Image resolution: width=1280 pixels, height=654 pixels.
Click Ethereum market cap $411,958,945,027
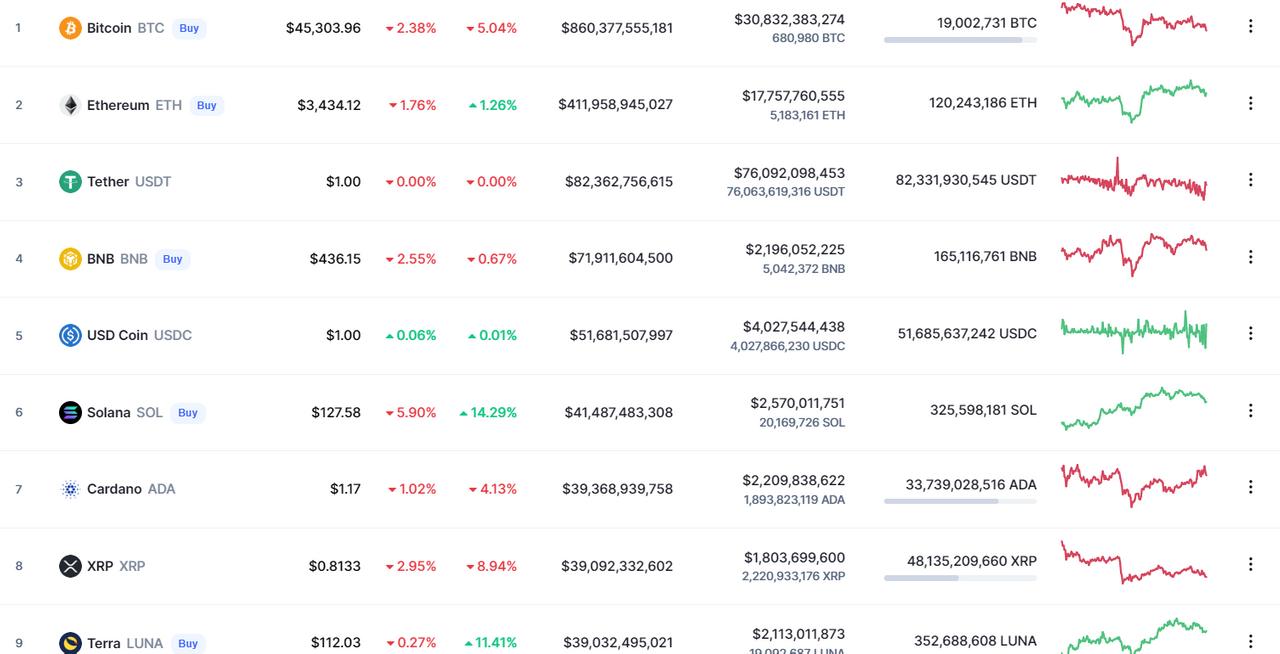pyautogui.click(x=616, y=104)
